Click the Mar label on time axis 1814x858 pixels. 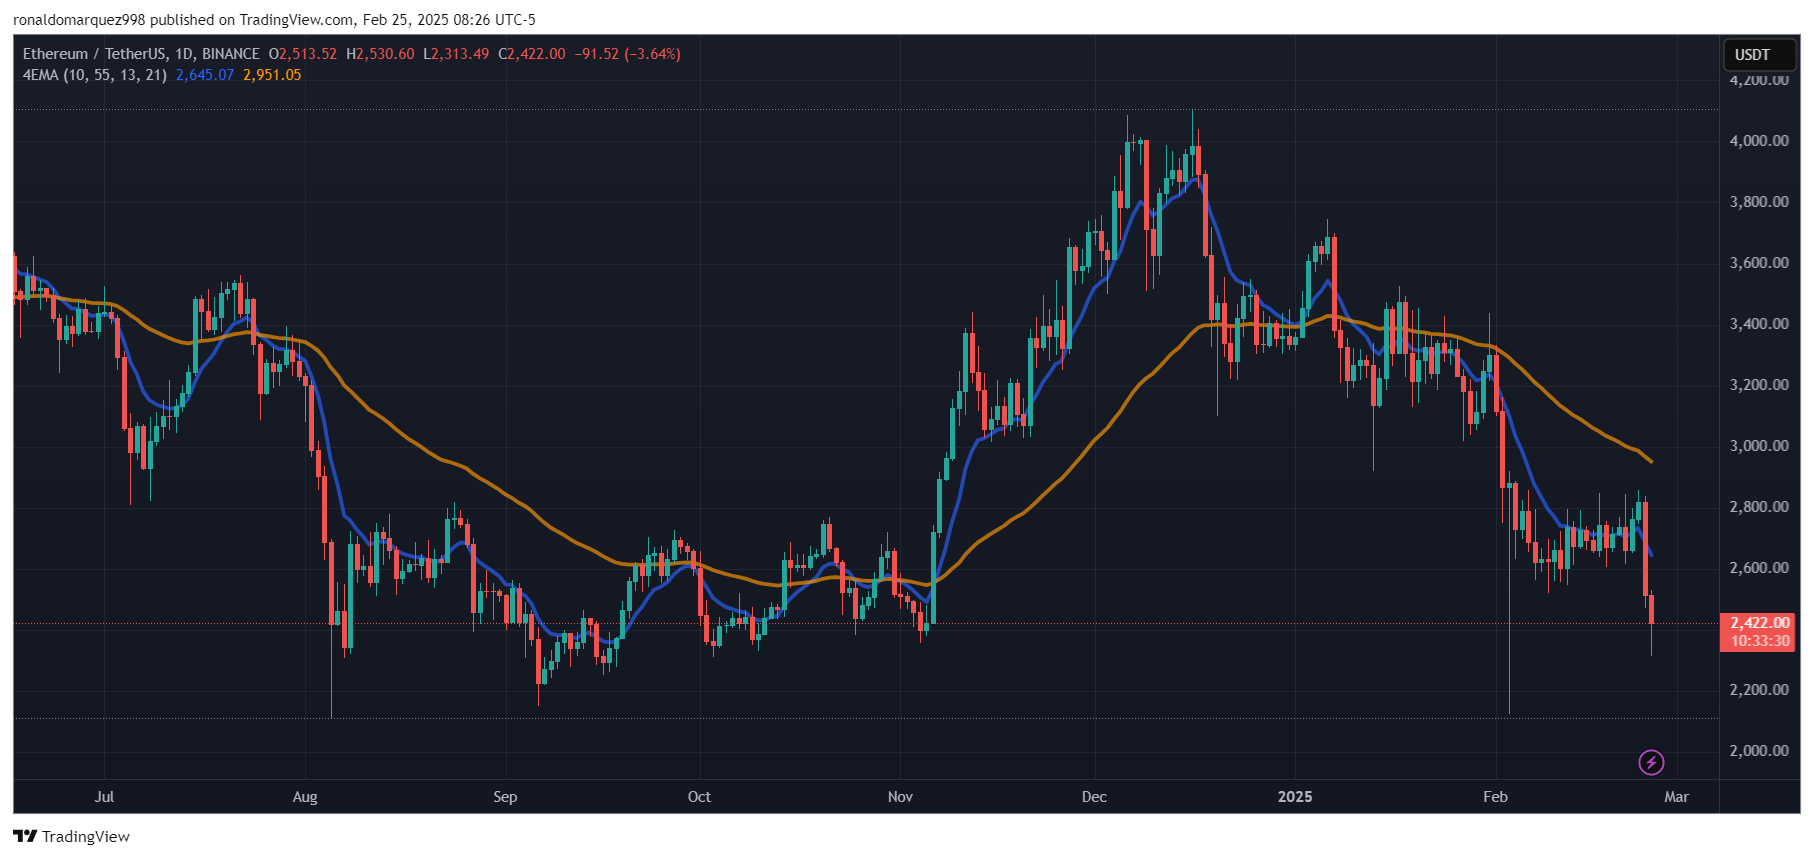(x=1676, y=797)
